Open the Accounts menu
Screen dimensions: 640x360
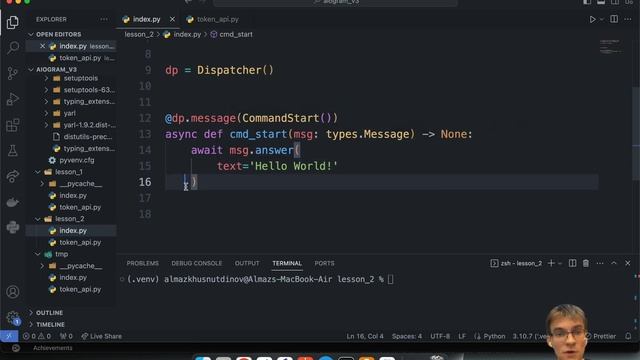coord(13,292)
